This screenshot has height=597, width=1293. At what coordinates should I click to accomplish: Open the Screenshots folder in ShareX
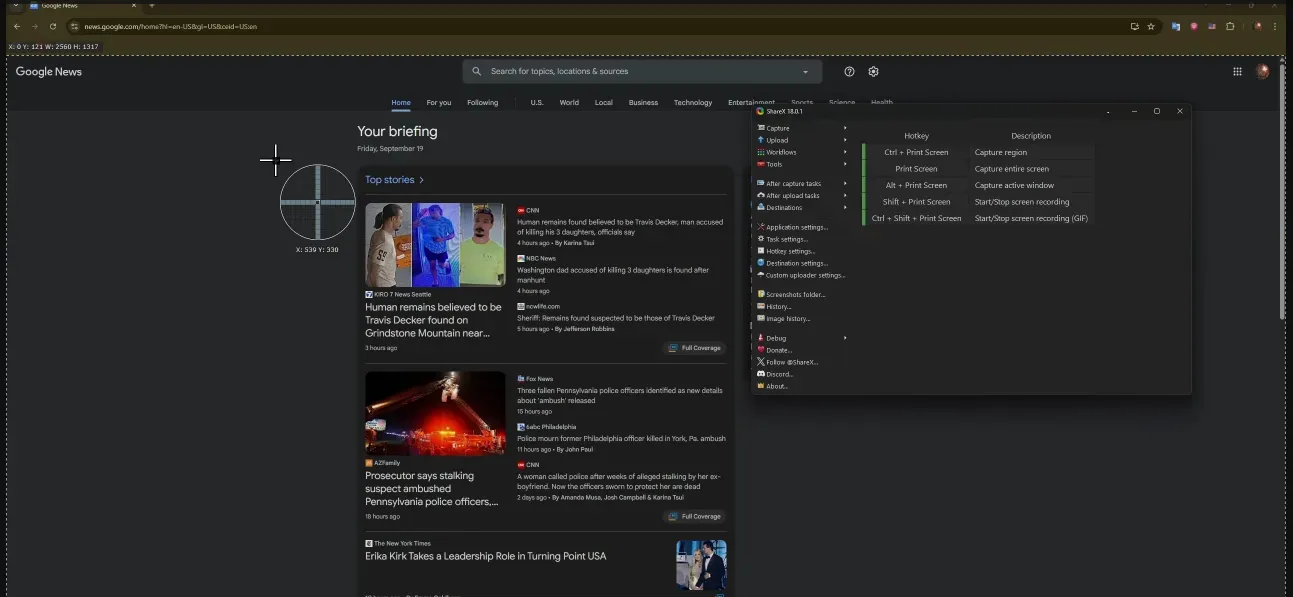click(x=798, y=294)
